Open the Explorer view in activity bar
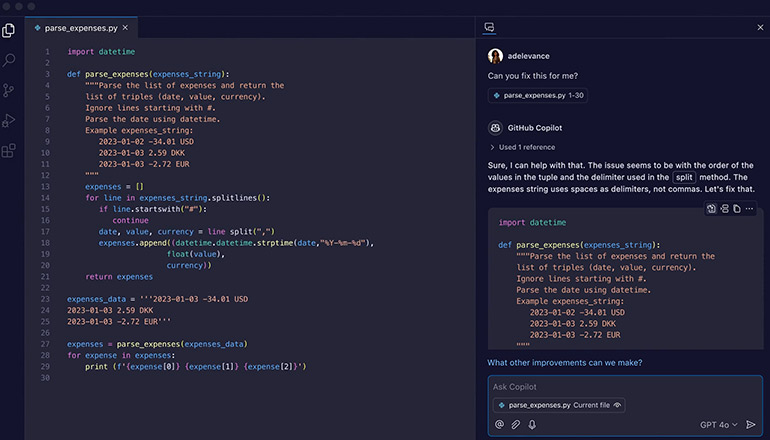 [10, 30]
